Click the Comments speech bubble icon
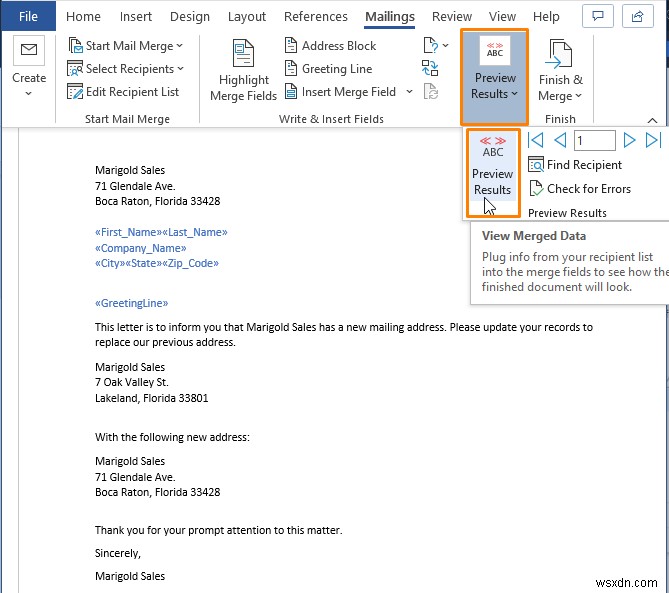 (598, 17)
